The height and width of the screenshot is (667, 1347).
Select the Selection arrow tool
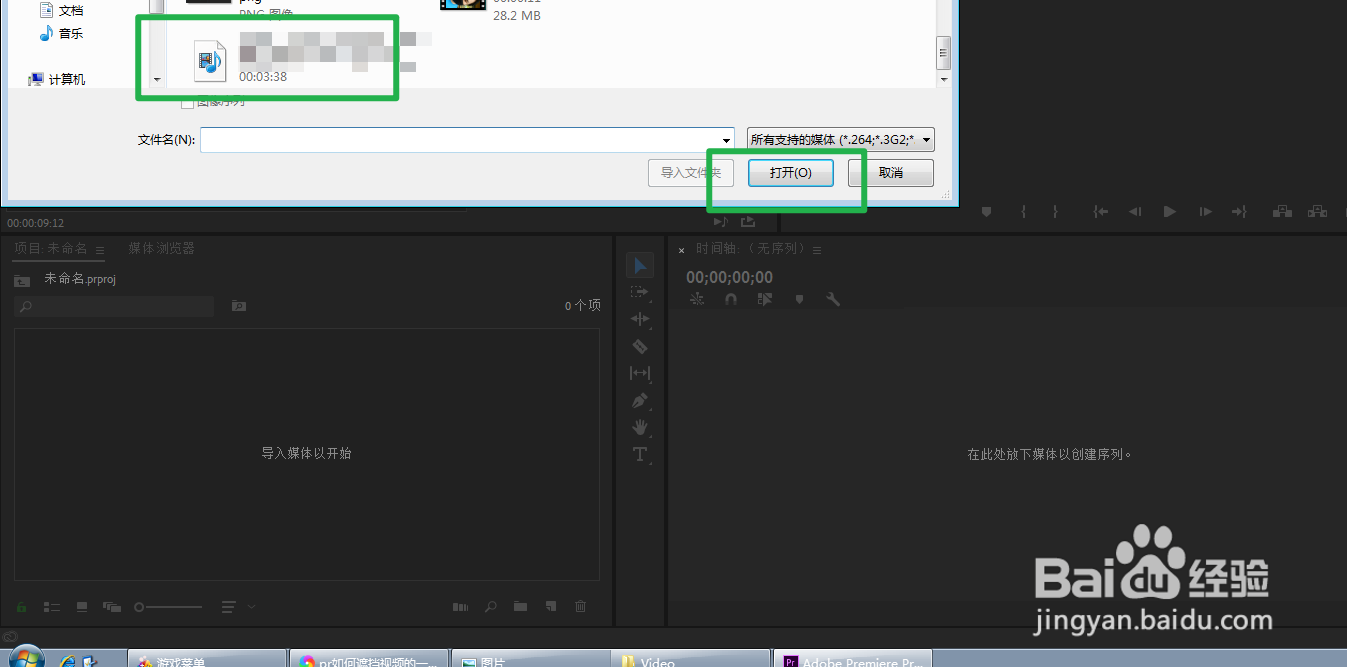click(640, 265)
